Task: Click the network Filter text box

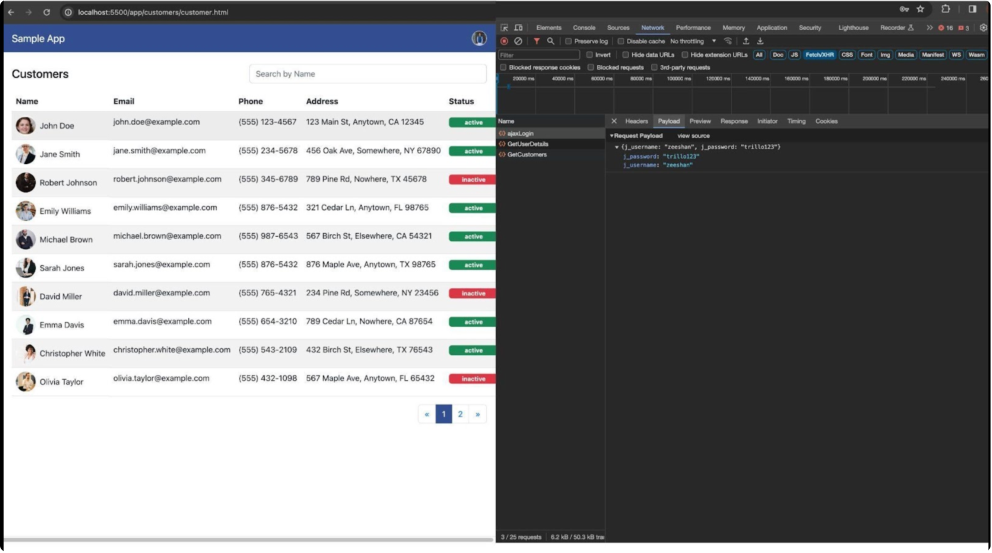Action: [x=538, y=55]
